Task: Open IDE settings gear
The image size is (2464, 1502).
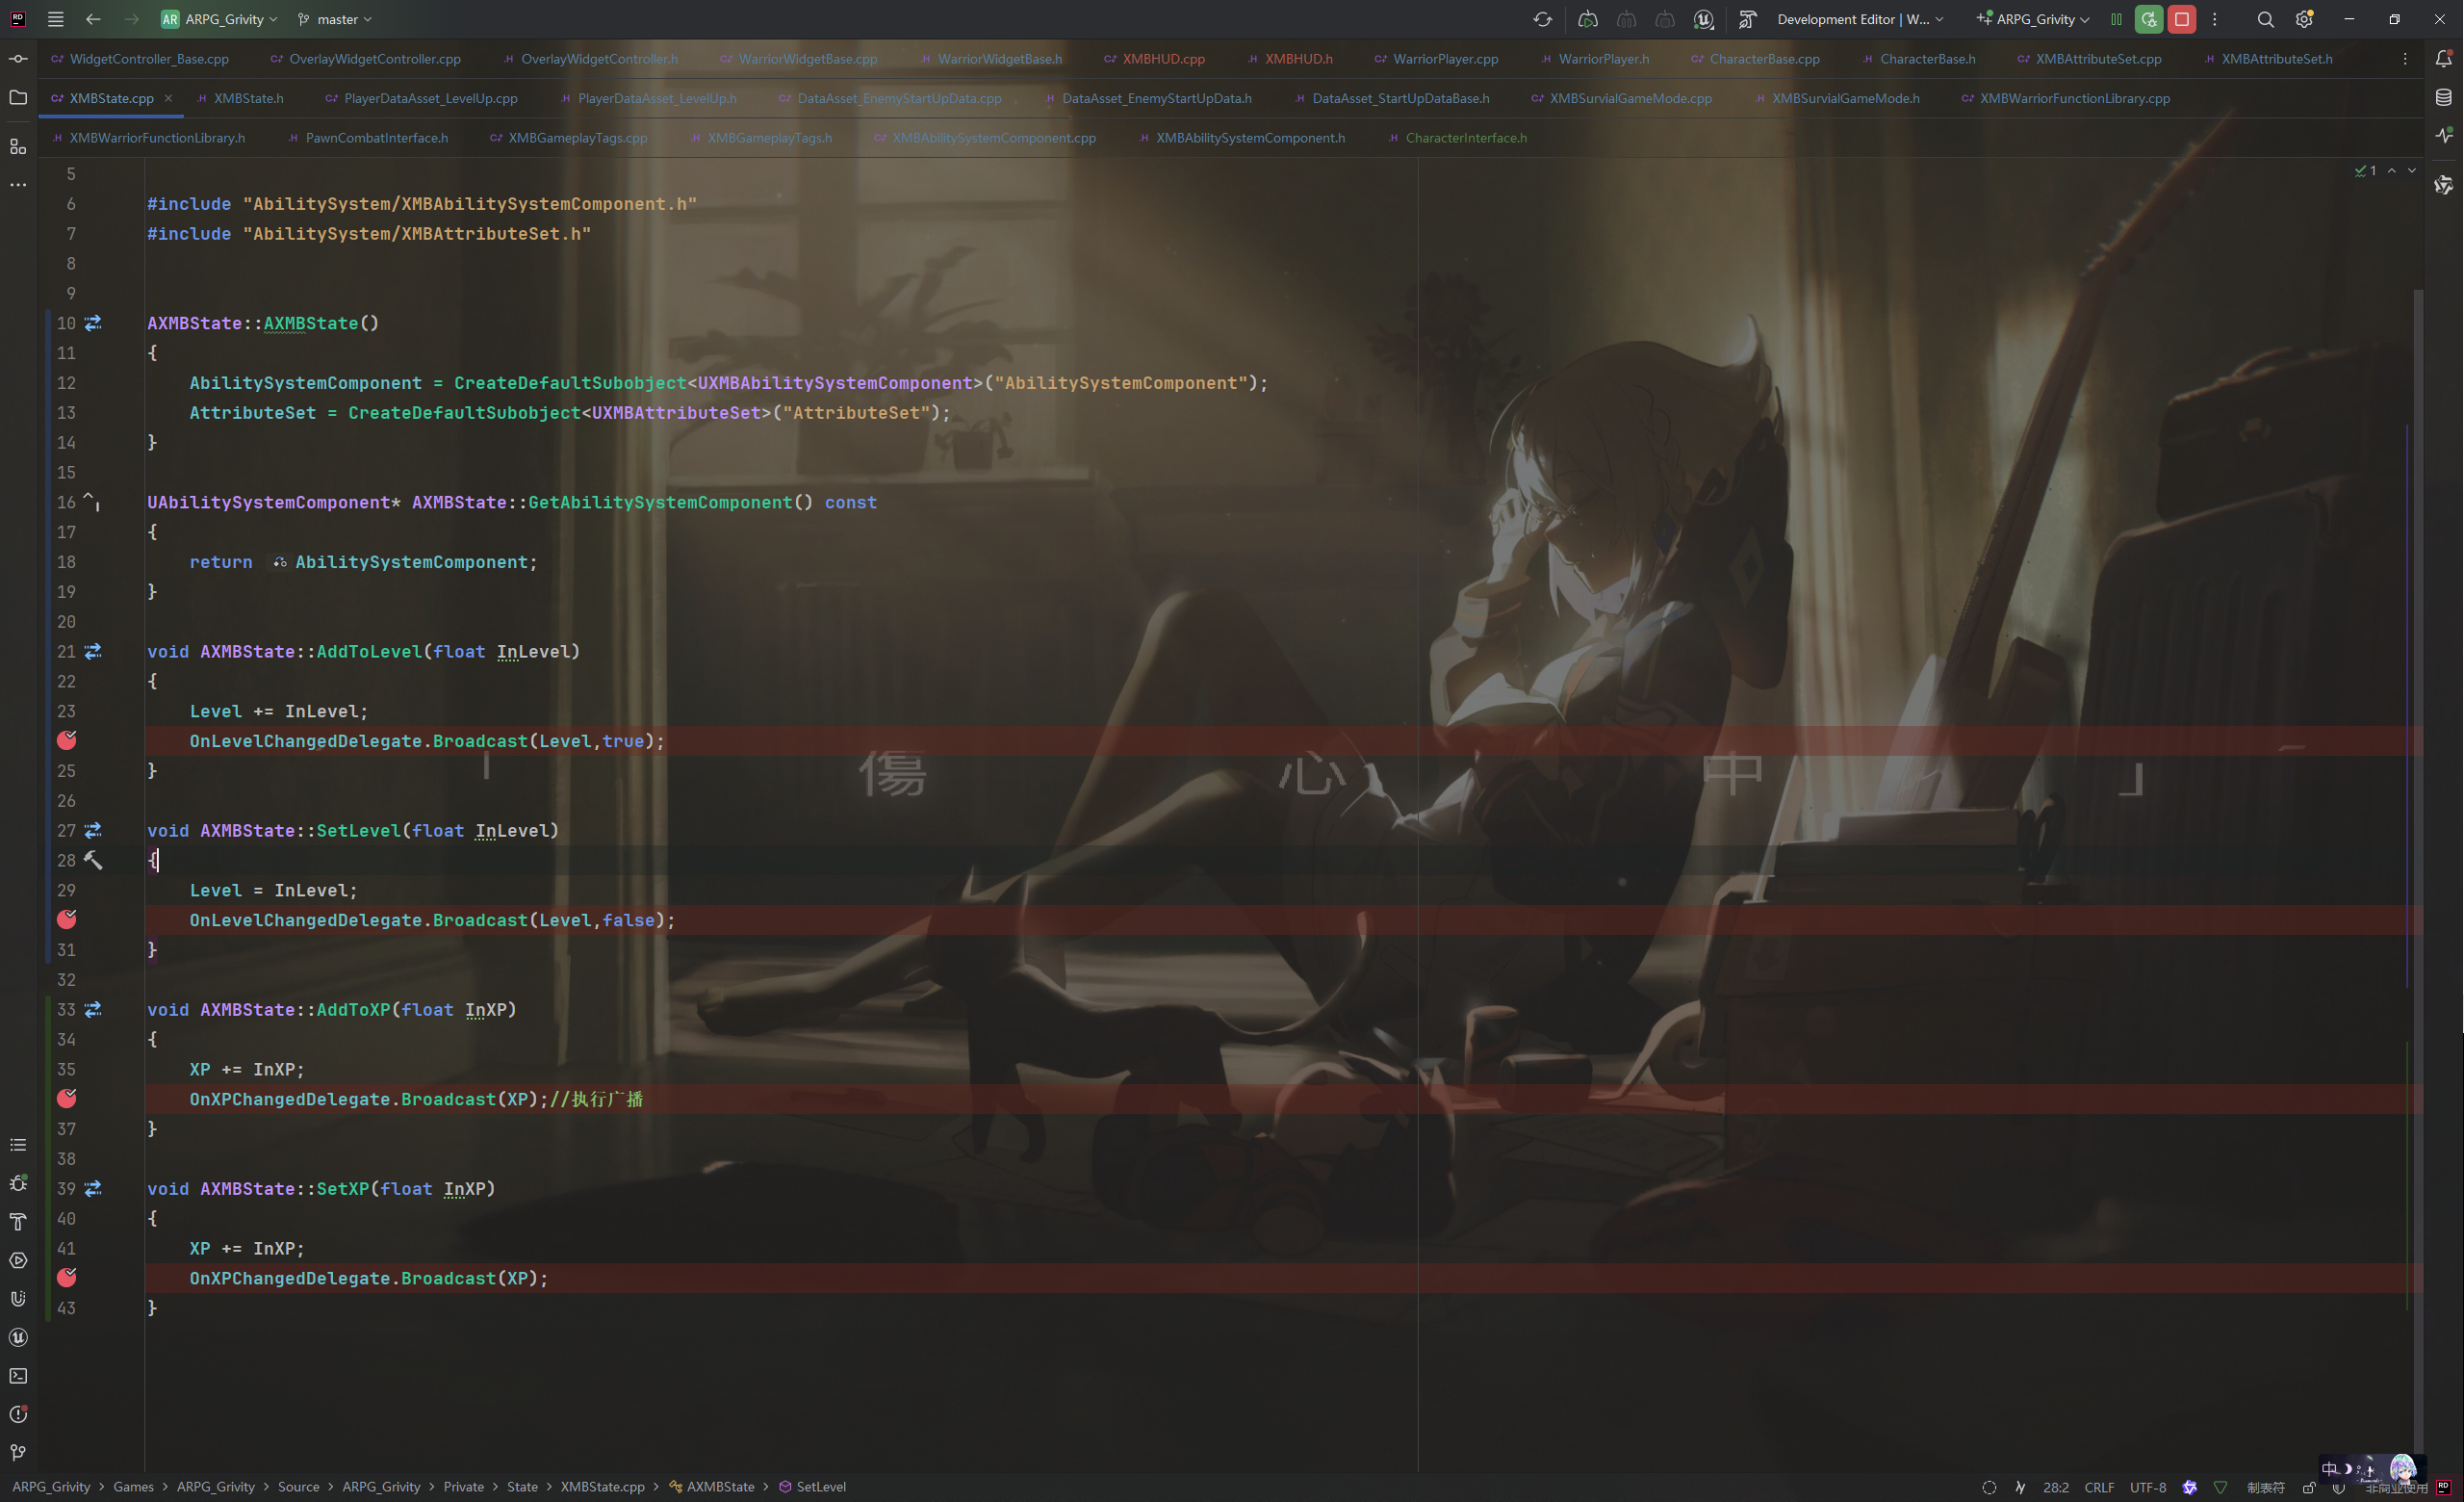Action: coord(2304,19)
